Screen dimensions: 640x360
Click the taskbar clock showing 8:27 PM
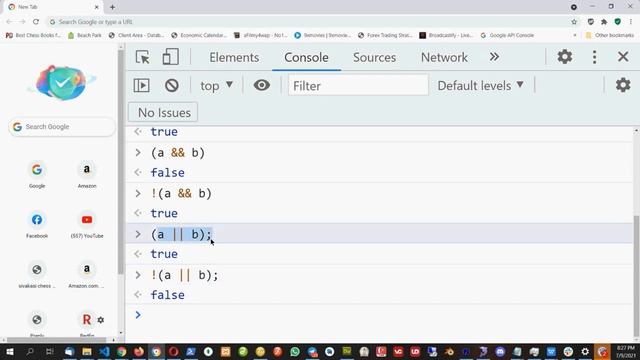(x=625, y=352)
